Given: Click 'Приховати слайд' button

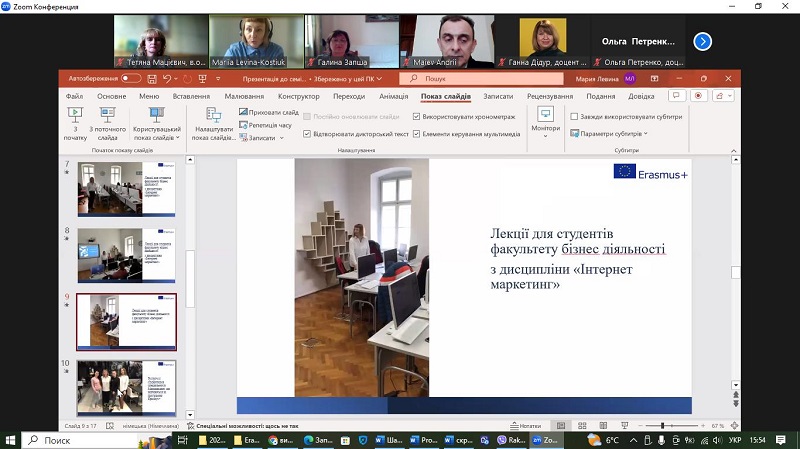Looking at the screenshot, I should (x=268, y=113).
